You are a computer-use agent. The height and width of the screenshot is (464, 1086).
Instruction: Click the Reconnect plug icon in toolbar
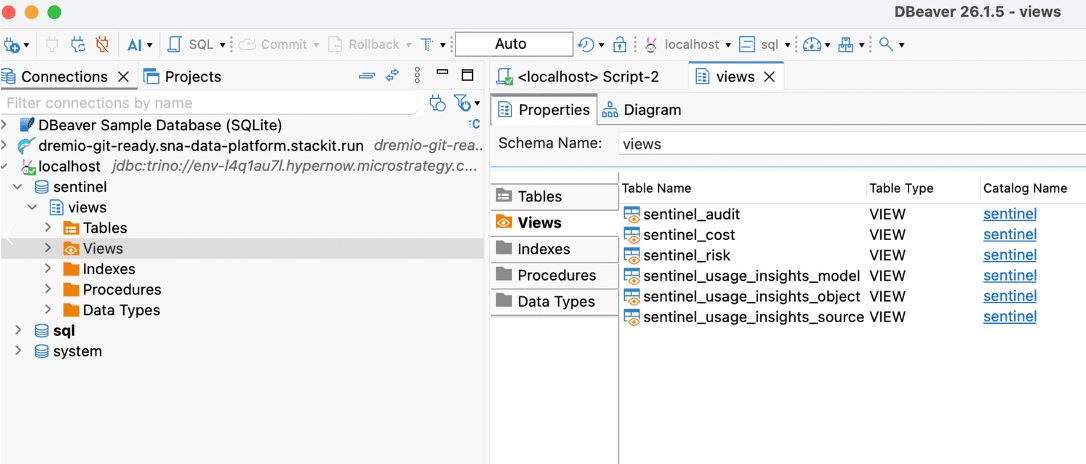pyautogui.click(x=78, y=45)
